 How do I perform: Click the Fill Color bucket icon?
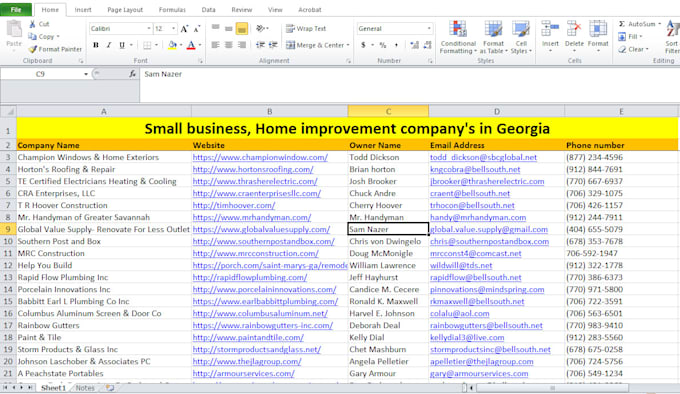click(x=173, y=45)
